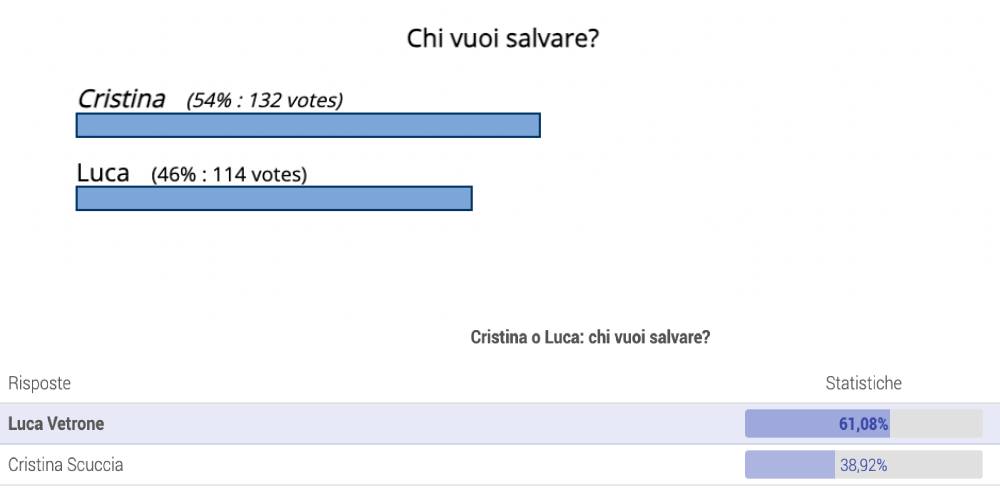This screenshot has width=1000, height=500.
Task: Click the Statistiche column header
Action: tap(864, 383)
